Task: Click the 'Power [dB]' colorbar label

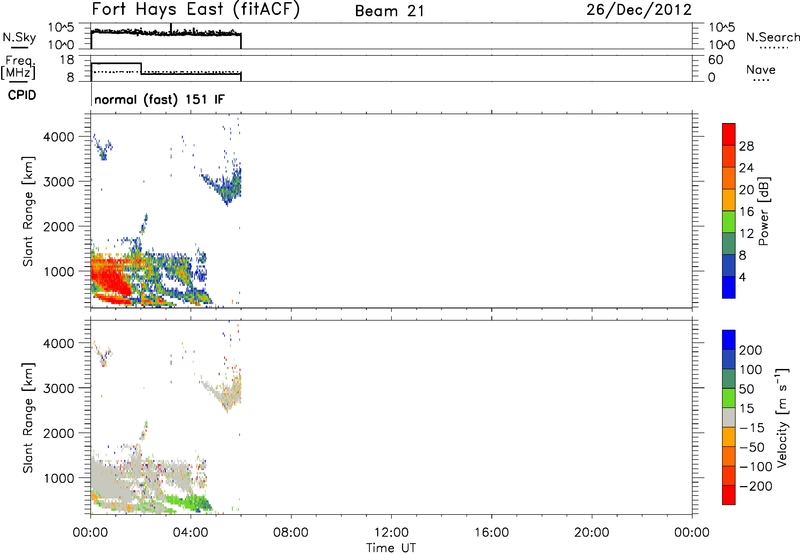Action: point(764,211)
